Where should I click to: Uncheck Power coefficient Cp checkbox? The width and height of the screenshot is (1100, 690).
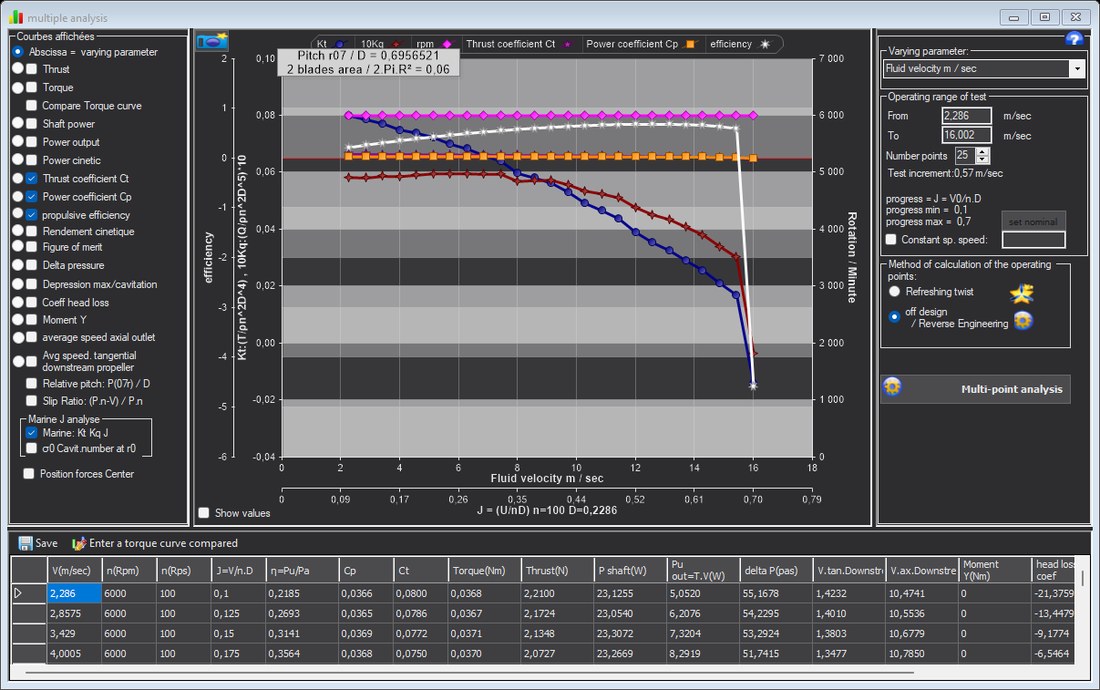pos(32,196)
